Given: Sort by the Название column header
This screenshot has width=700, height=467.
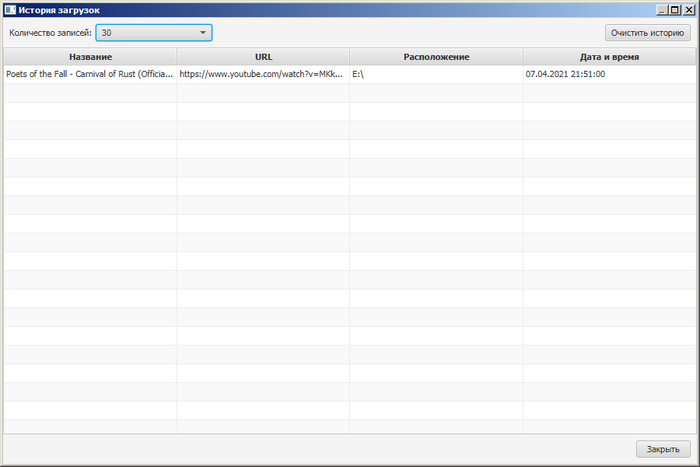Looking at the screenshot, I should pyautogui.click(x=90, y=57).
